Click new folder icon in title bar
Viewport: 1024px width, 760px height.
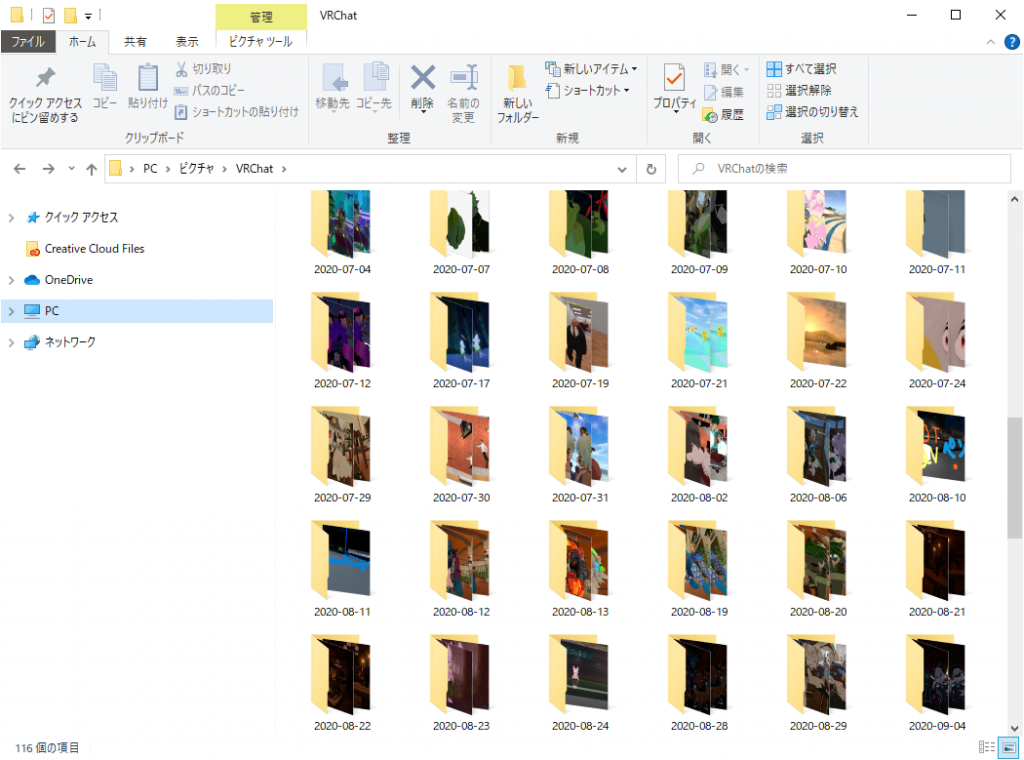70,15
